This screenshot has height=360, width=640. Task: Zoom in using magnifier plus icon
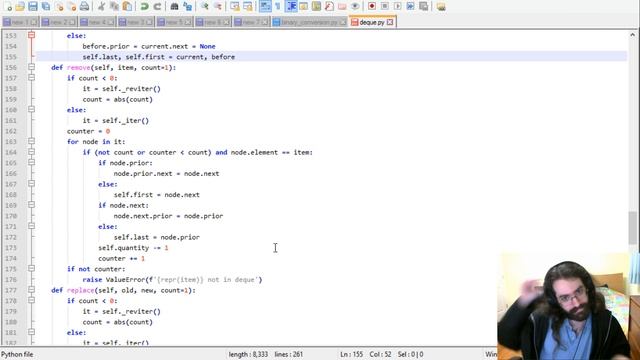point(204,7)
